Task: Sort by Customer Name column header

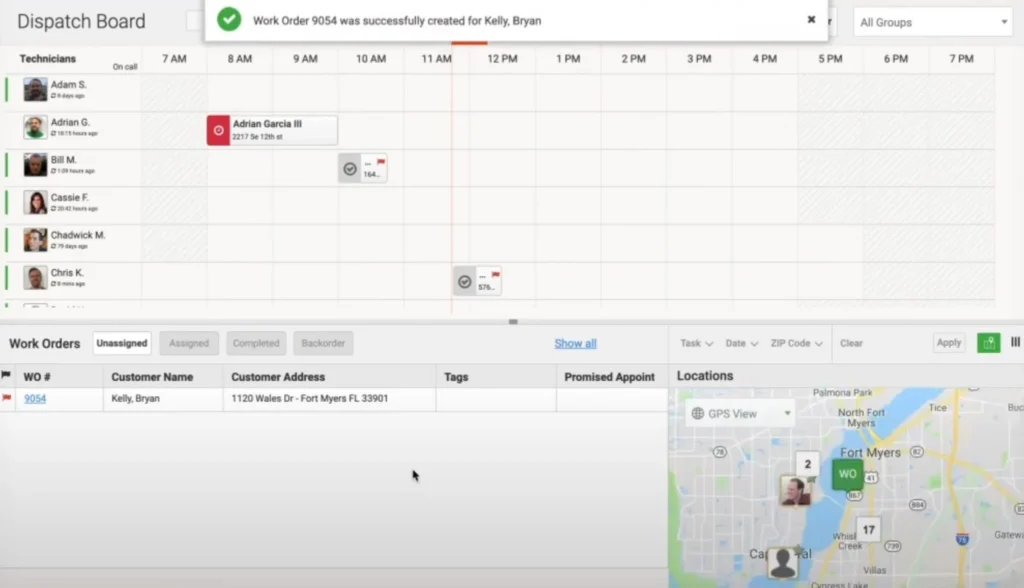Action: pos(152,377)
